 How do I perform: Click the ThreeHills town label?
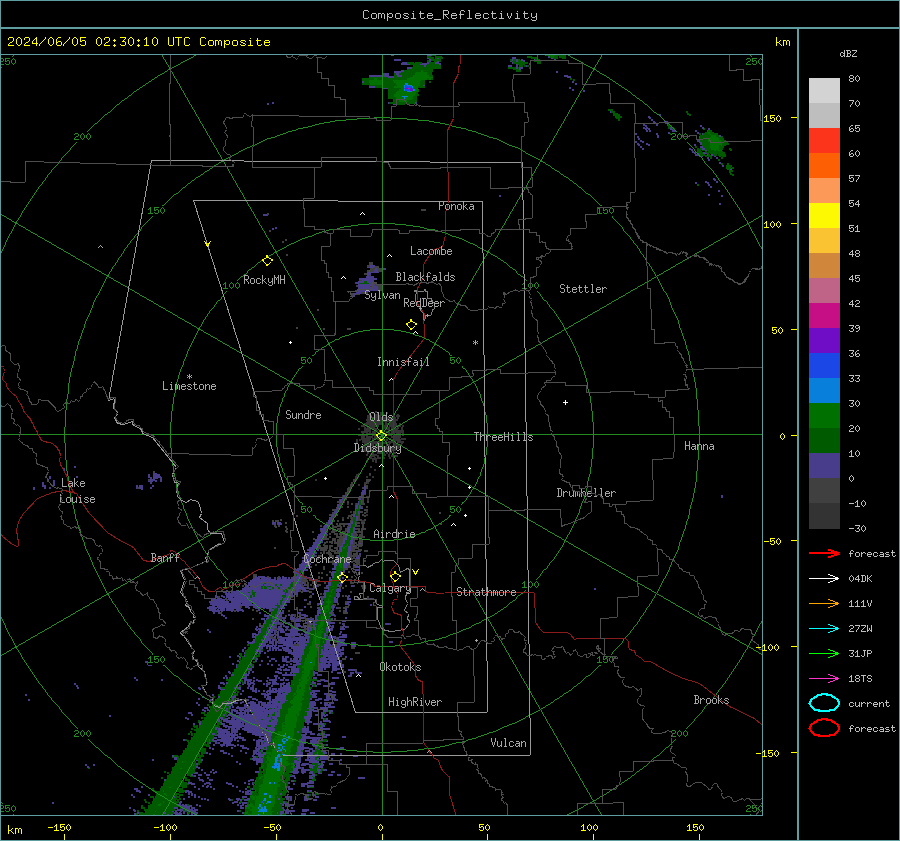pos(503,437)
